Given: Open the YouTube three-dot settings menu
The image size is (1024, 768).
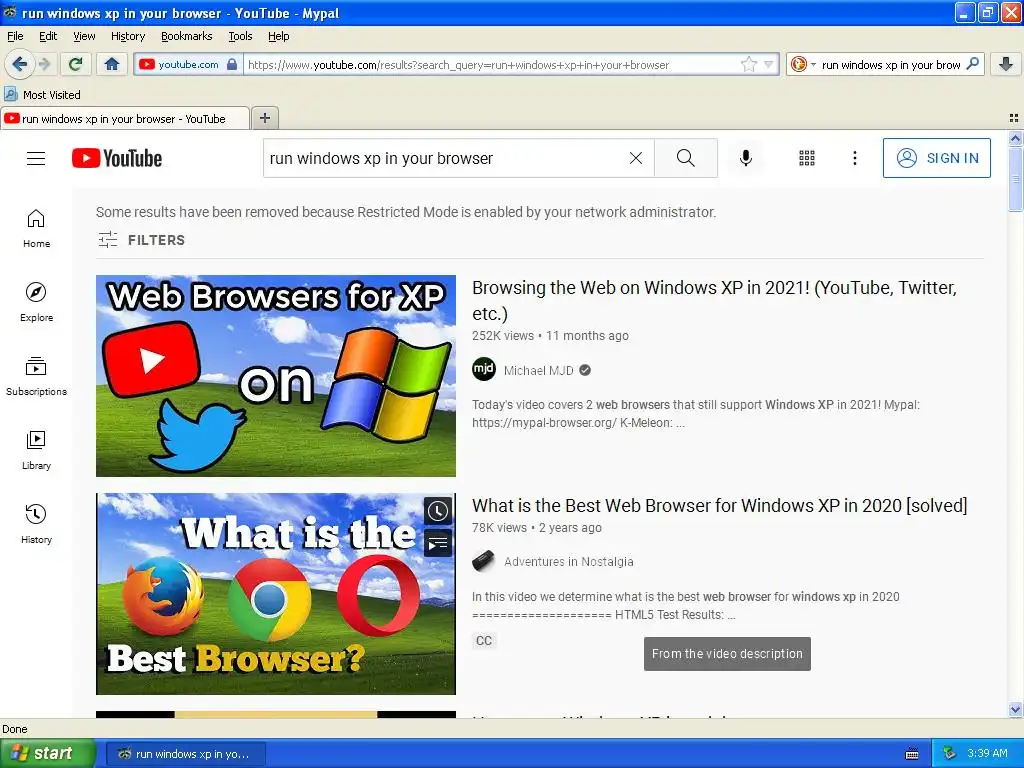Looking at the screenshot, I should click(855, 158).
